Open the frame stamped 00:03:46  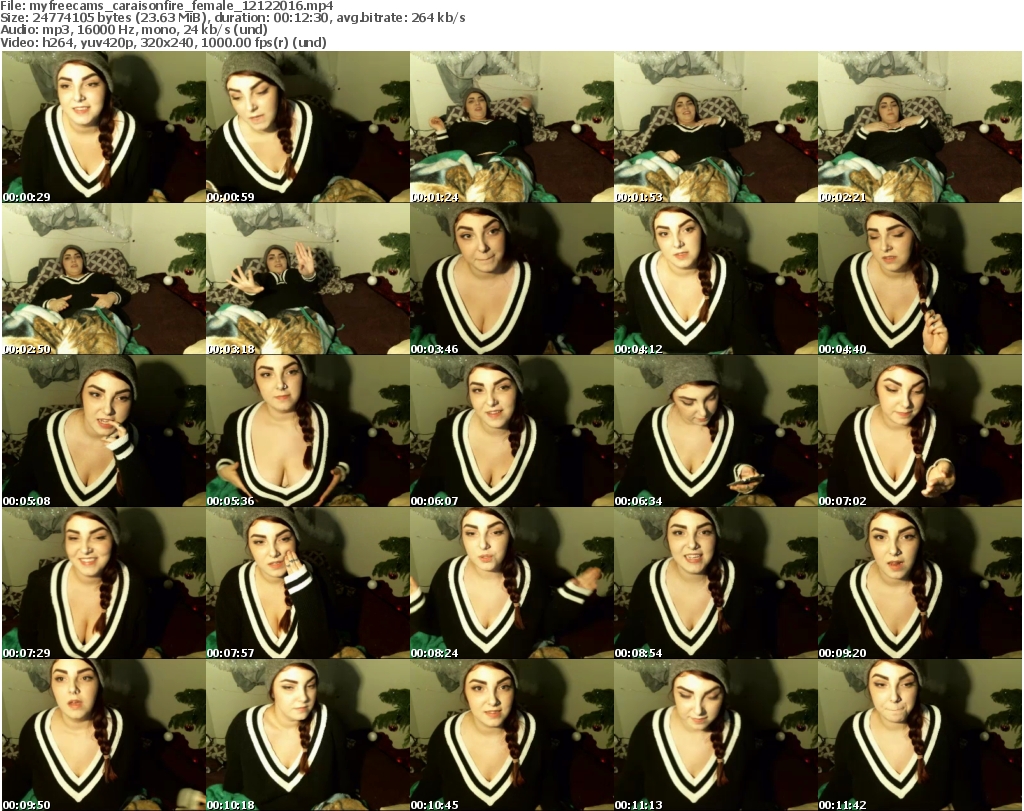coord(511,279)
